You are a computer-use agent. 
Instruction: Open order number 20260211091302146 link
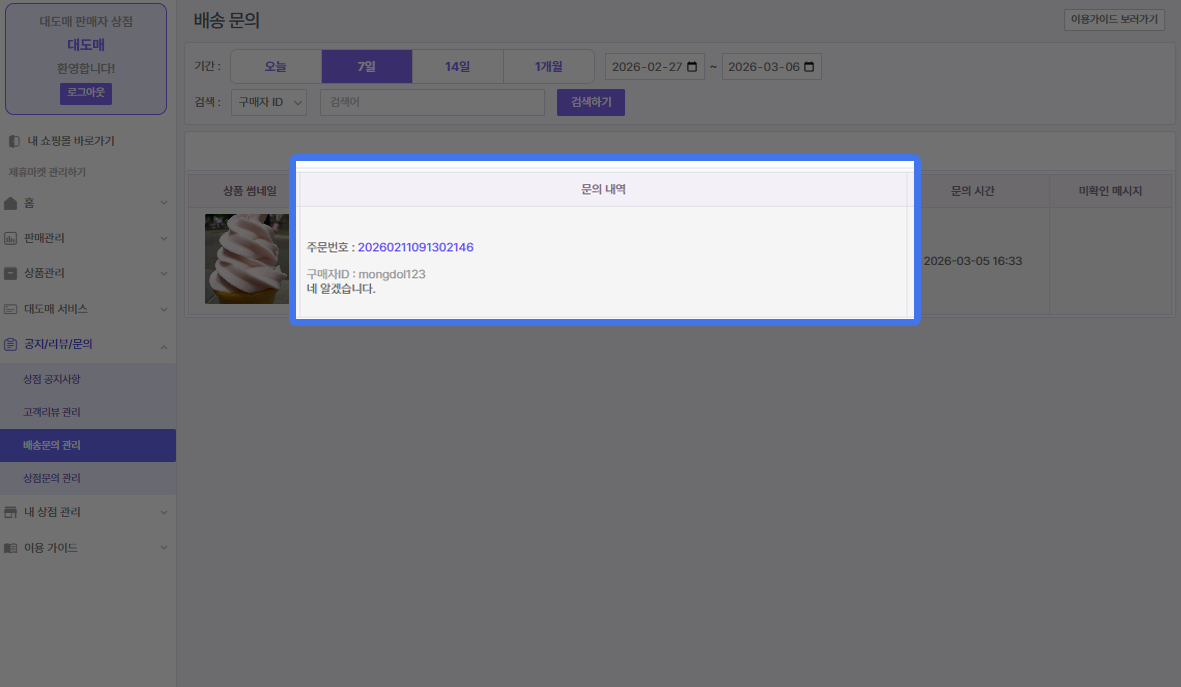415,247
